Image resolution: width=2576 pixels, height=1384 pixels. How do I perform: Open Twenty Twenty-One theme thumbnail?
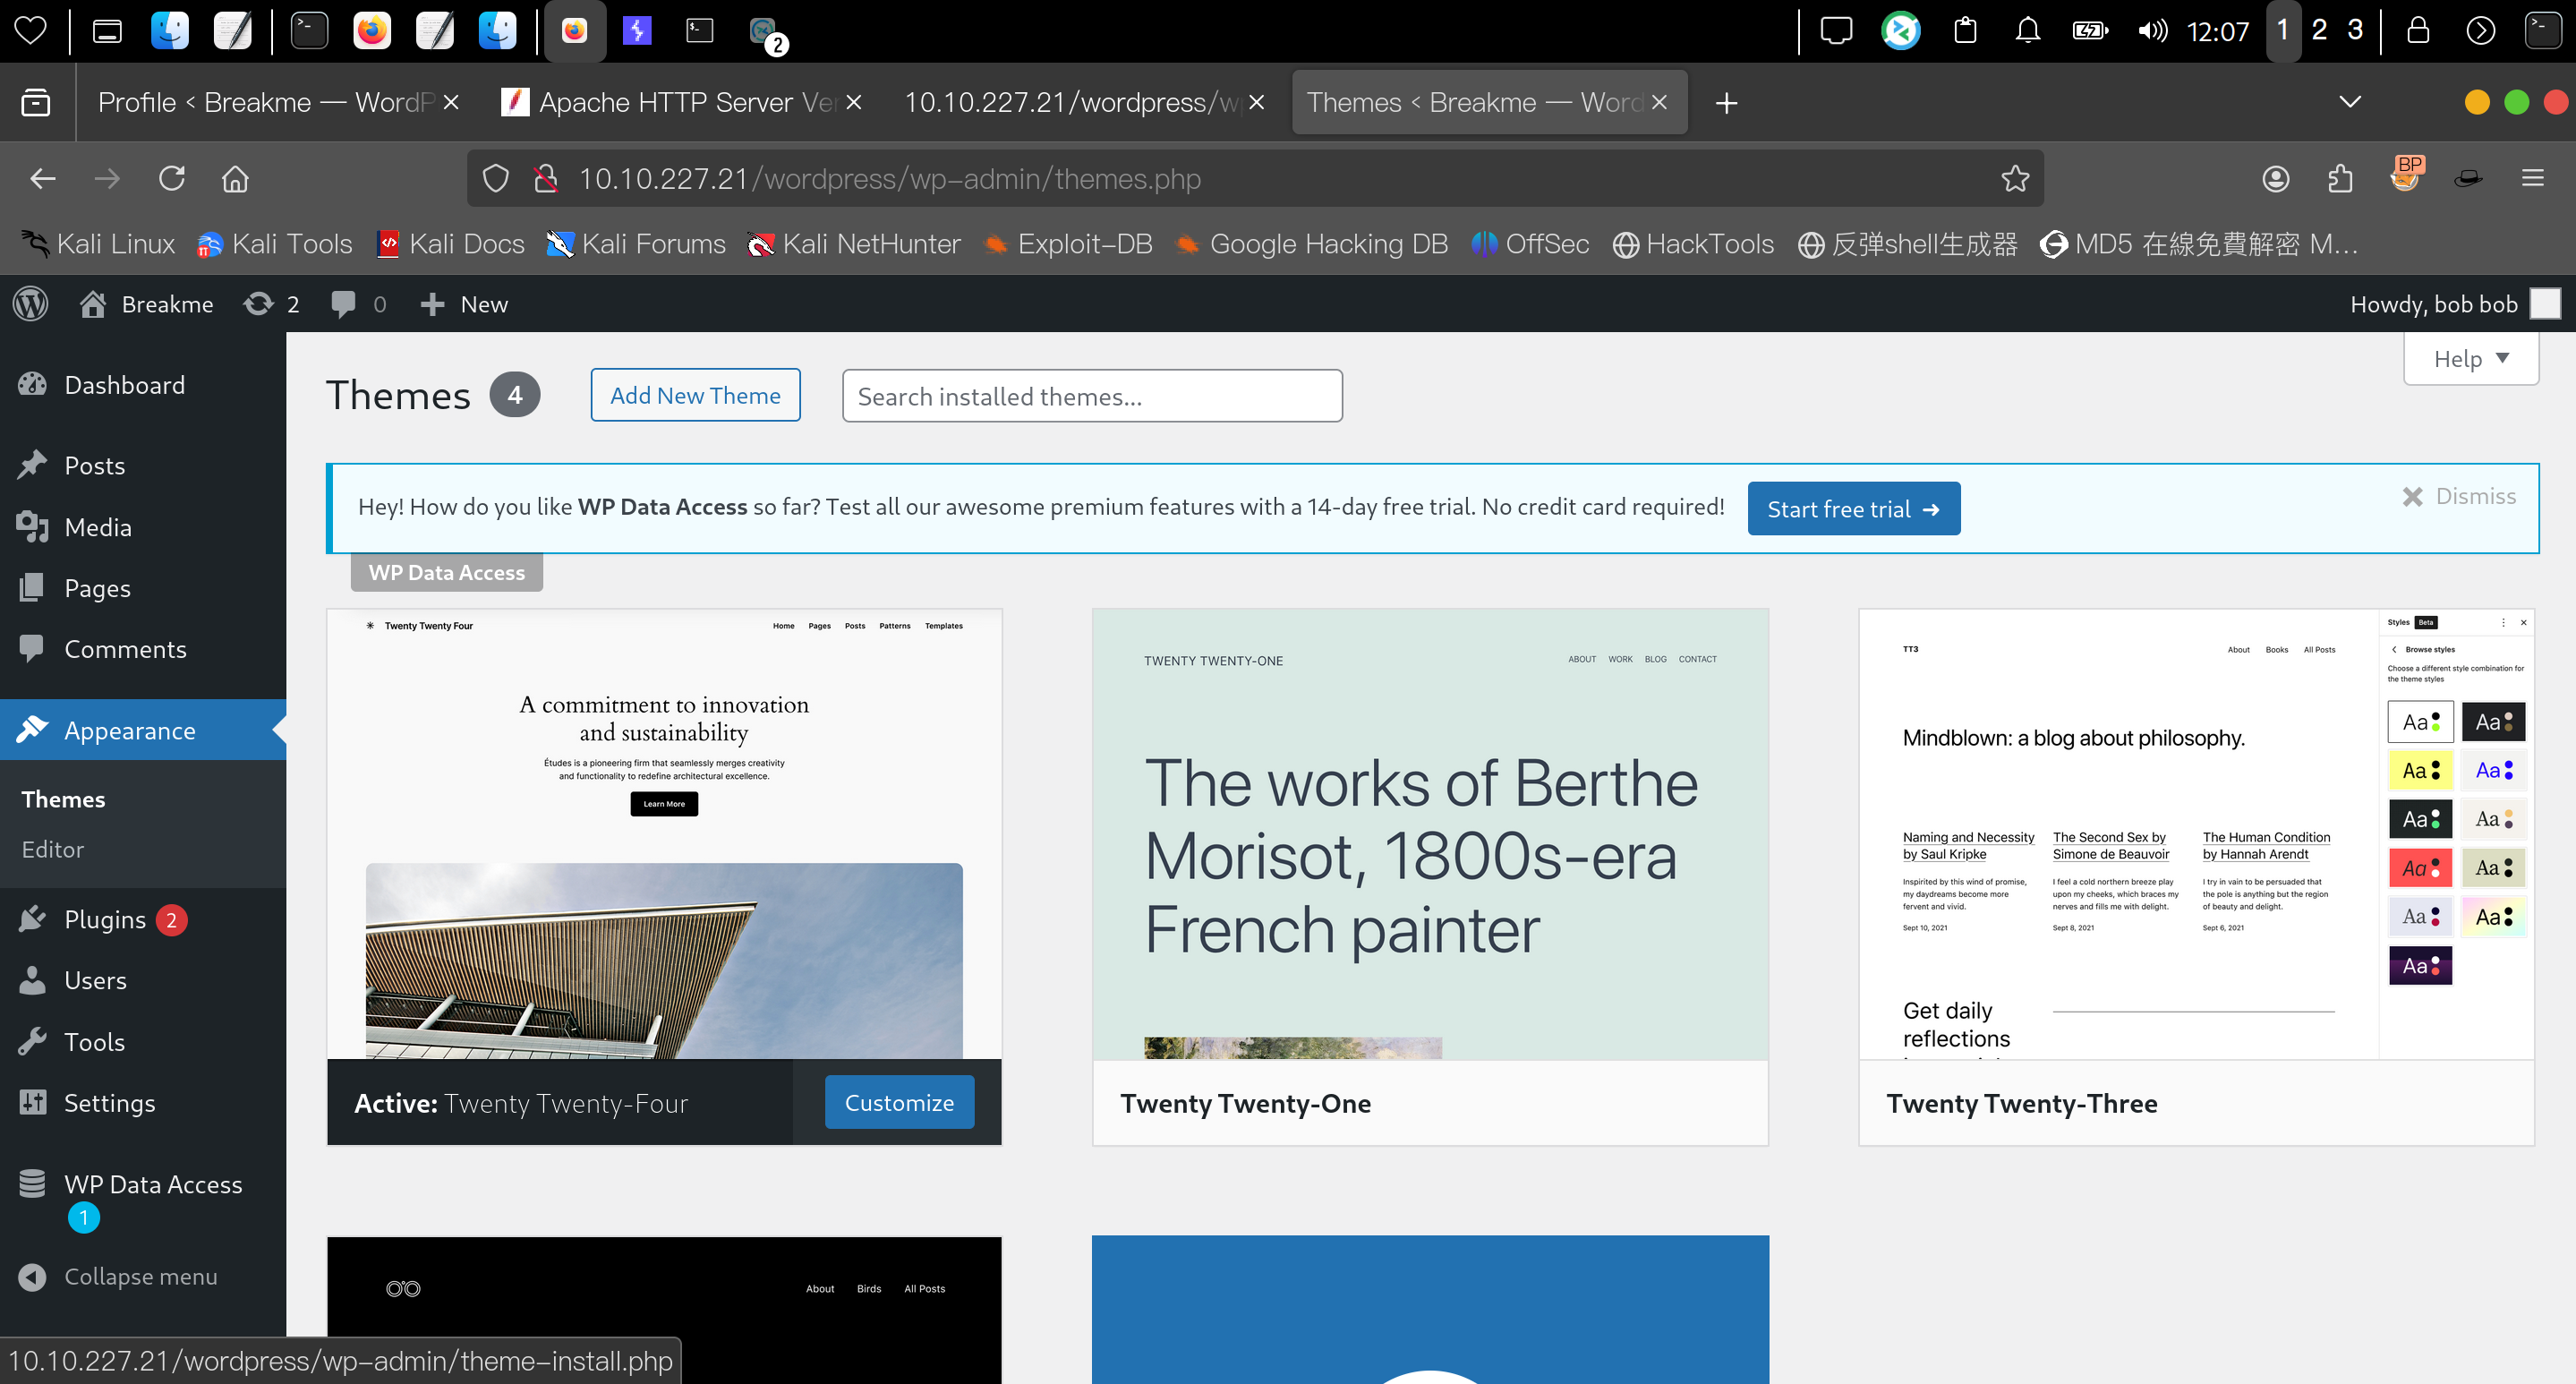1430,834
